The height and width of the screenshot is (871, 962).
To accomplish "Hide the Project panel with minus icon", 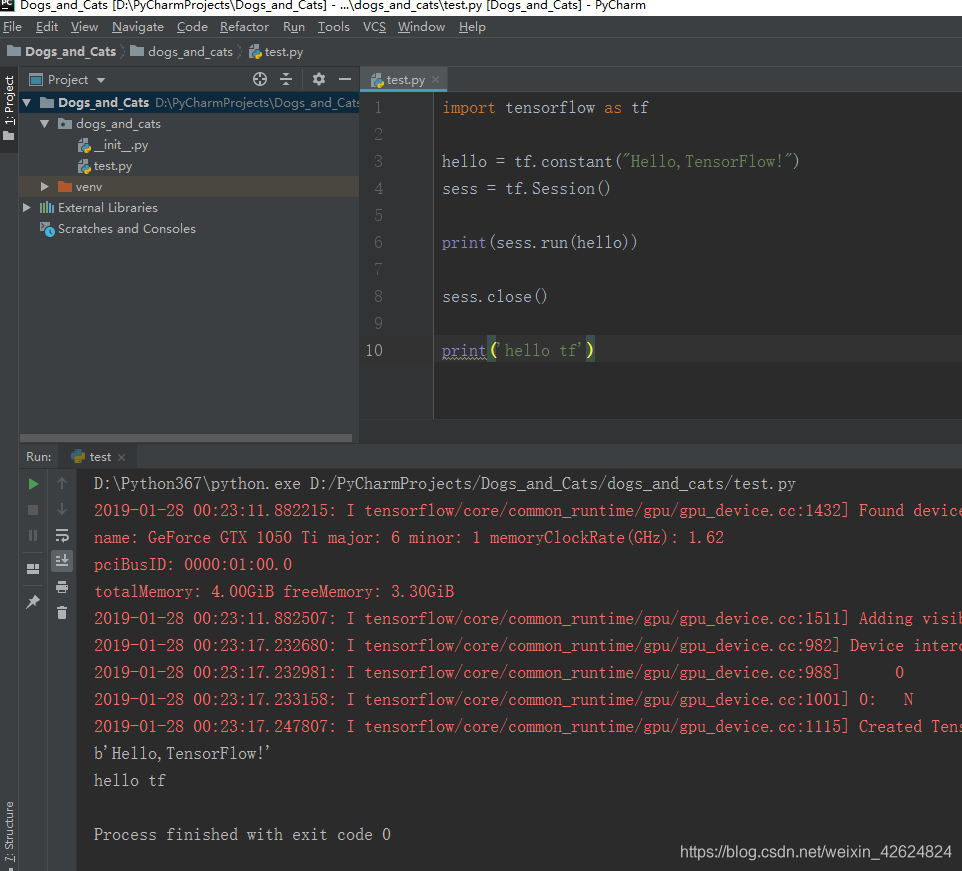I will coord(345,79).
